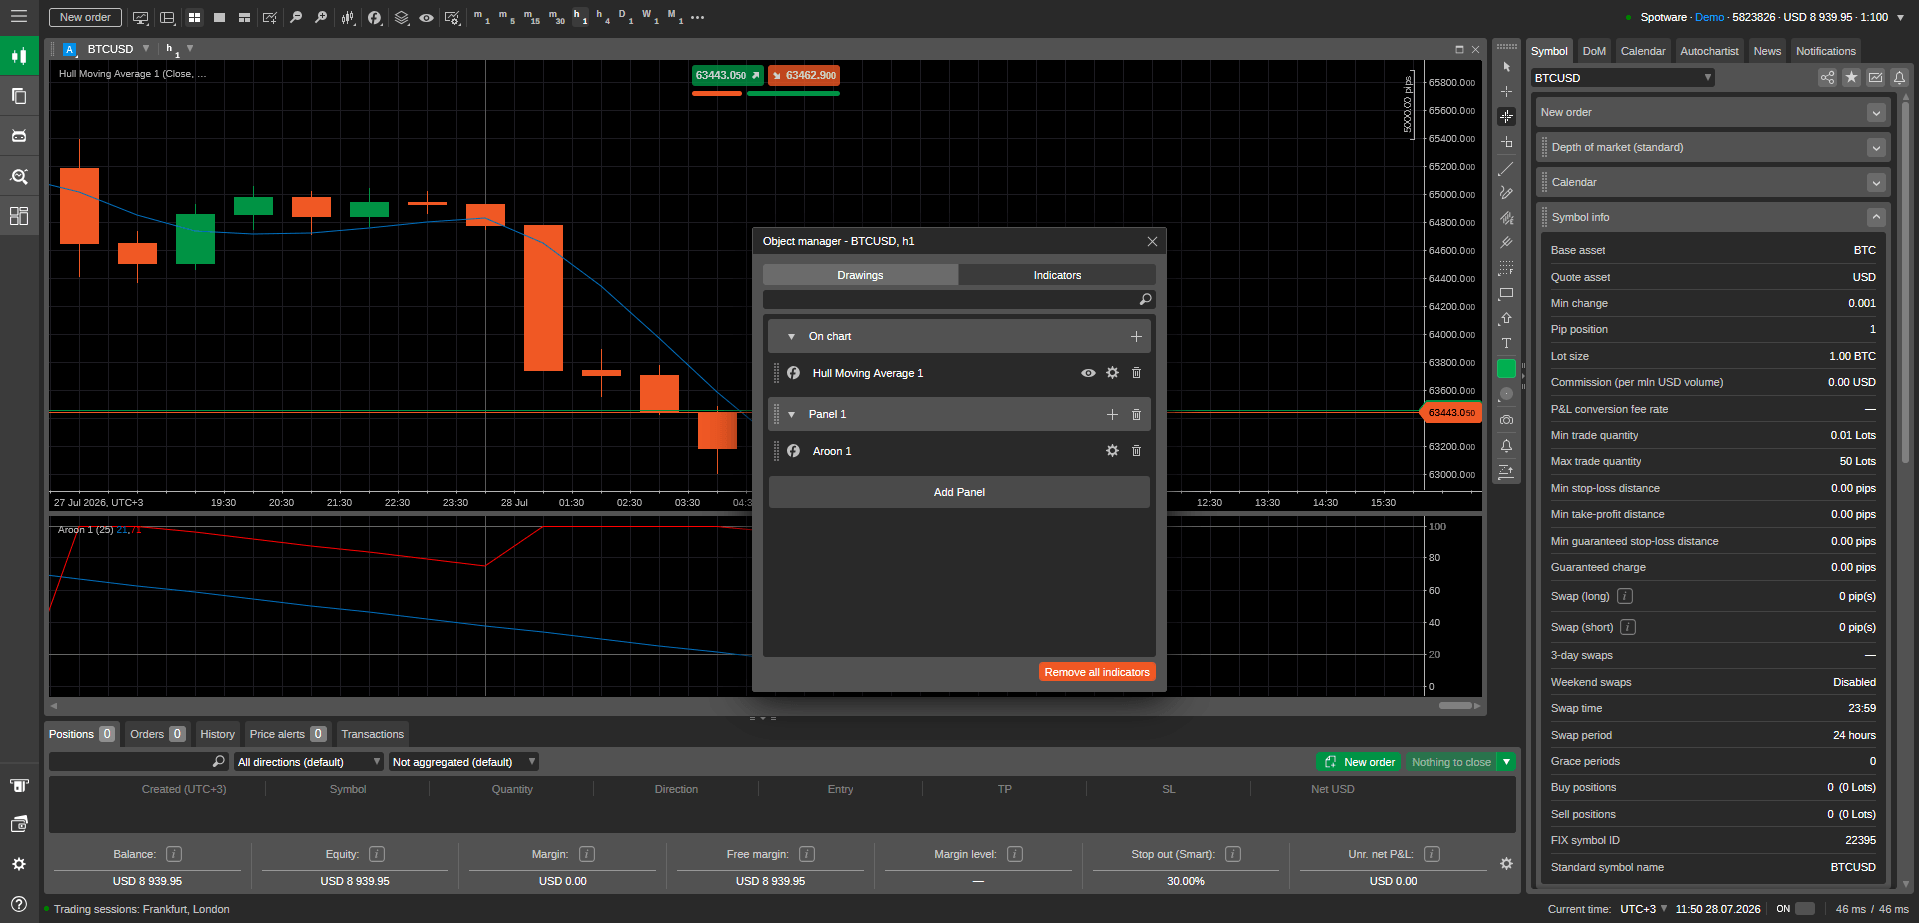This screenshot has width=1919, height=923.
Task: Open chart h1 timeframe dropdown arrow
Action: pyautogui.click(x=190, y=48)
